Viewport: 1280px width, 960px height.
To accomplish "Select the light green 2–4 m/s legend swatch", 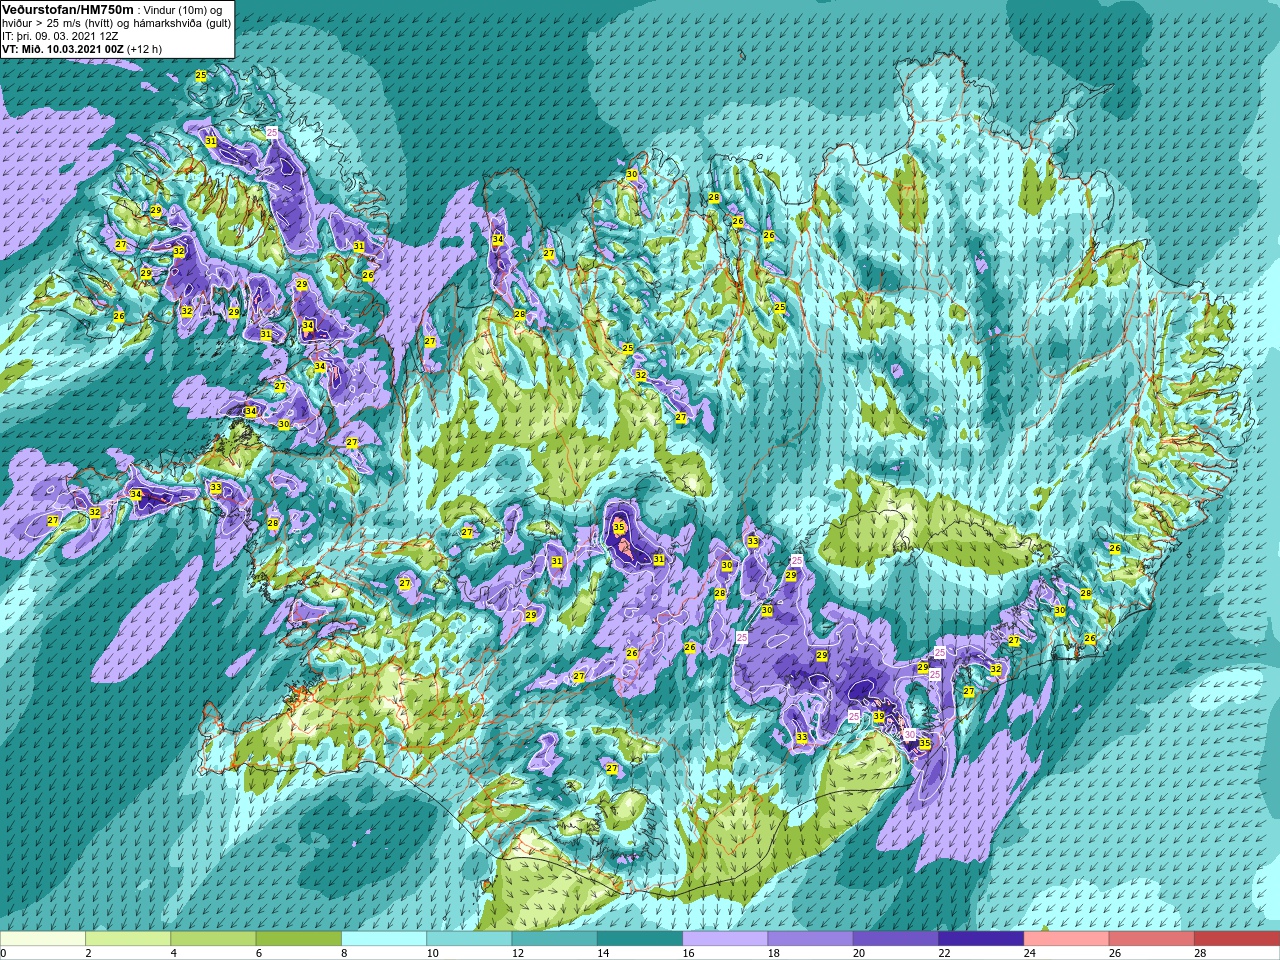I will (128, 939).
